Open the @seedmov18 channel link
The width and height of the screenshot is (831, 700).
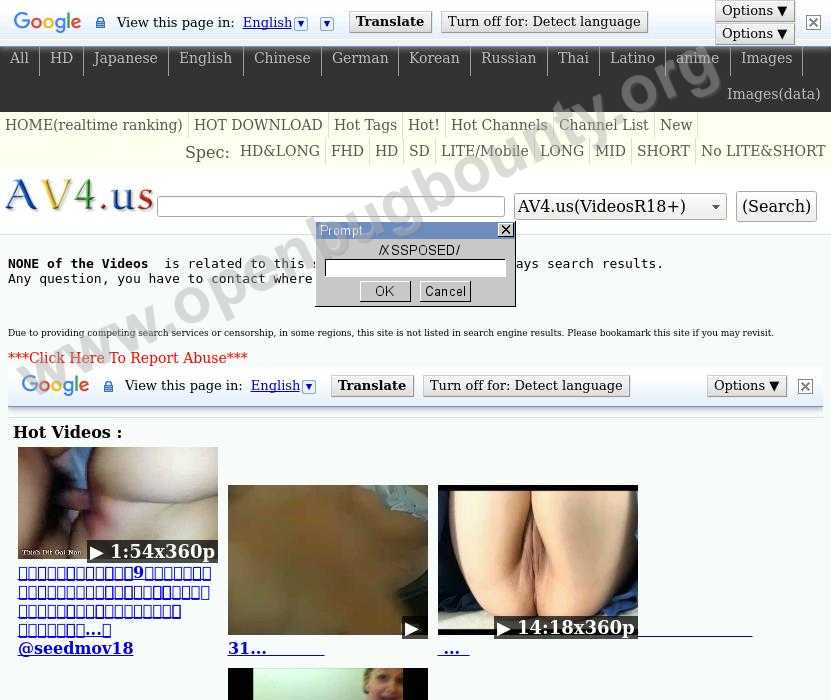[x=75, y=648]
